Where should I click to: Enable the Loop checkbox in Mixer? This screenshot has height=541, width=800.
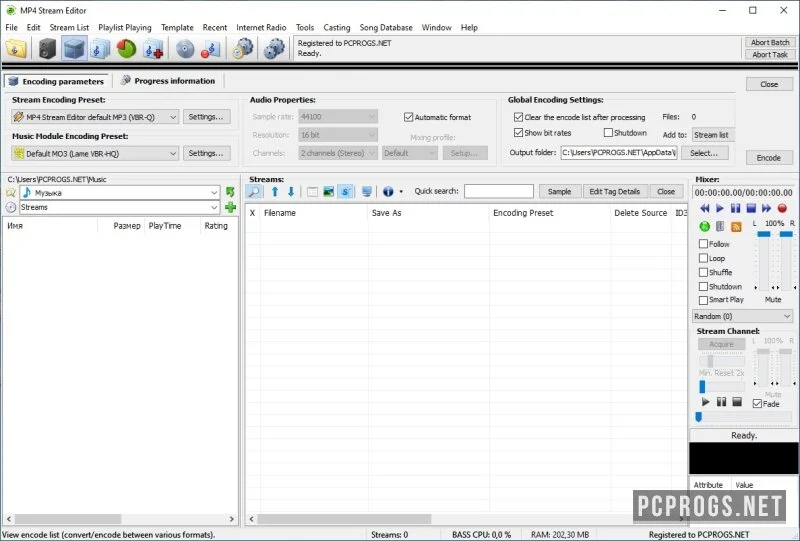[x=703, y=258]
